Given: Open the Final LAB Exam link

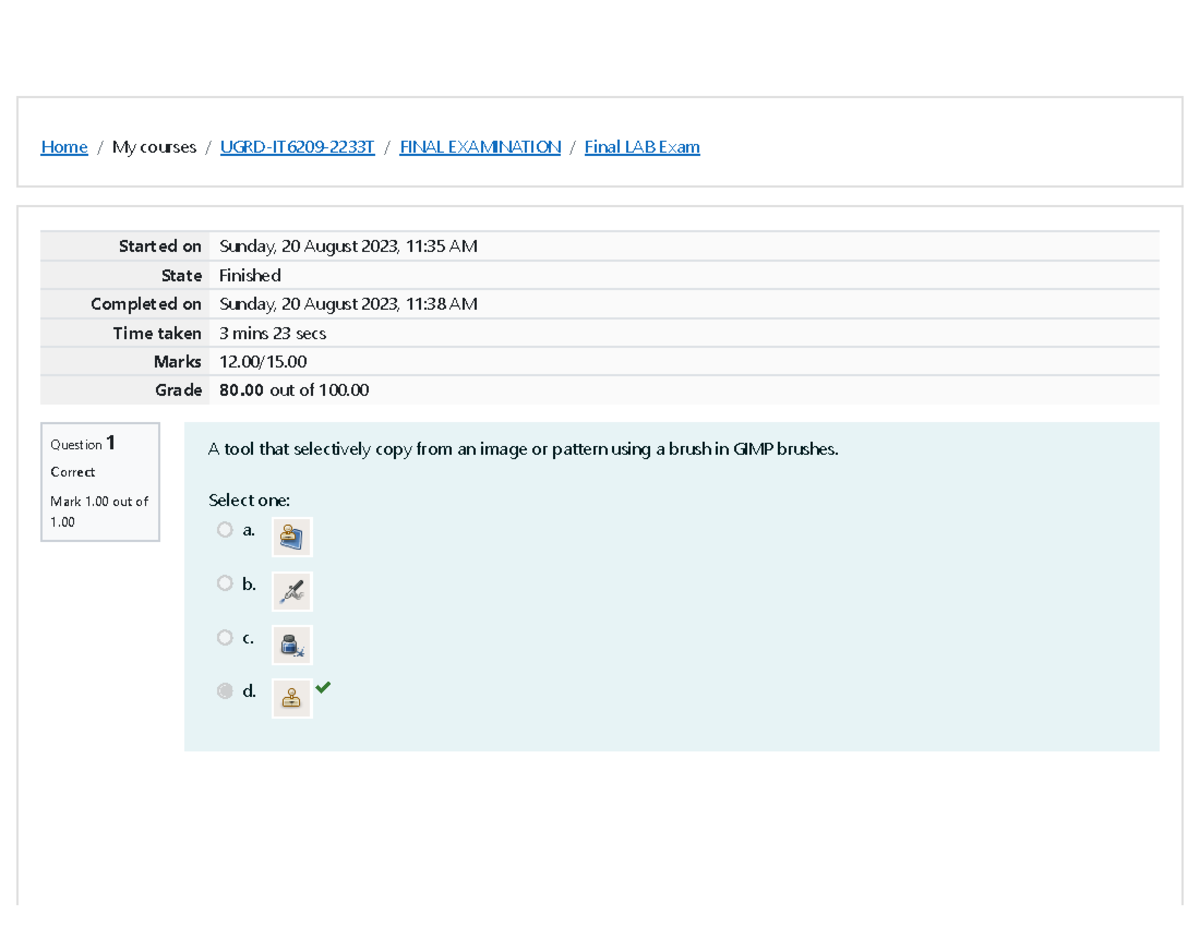Looking at the screenshot, I should point(642,146).
